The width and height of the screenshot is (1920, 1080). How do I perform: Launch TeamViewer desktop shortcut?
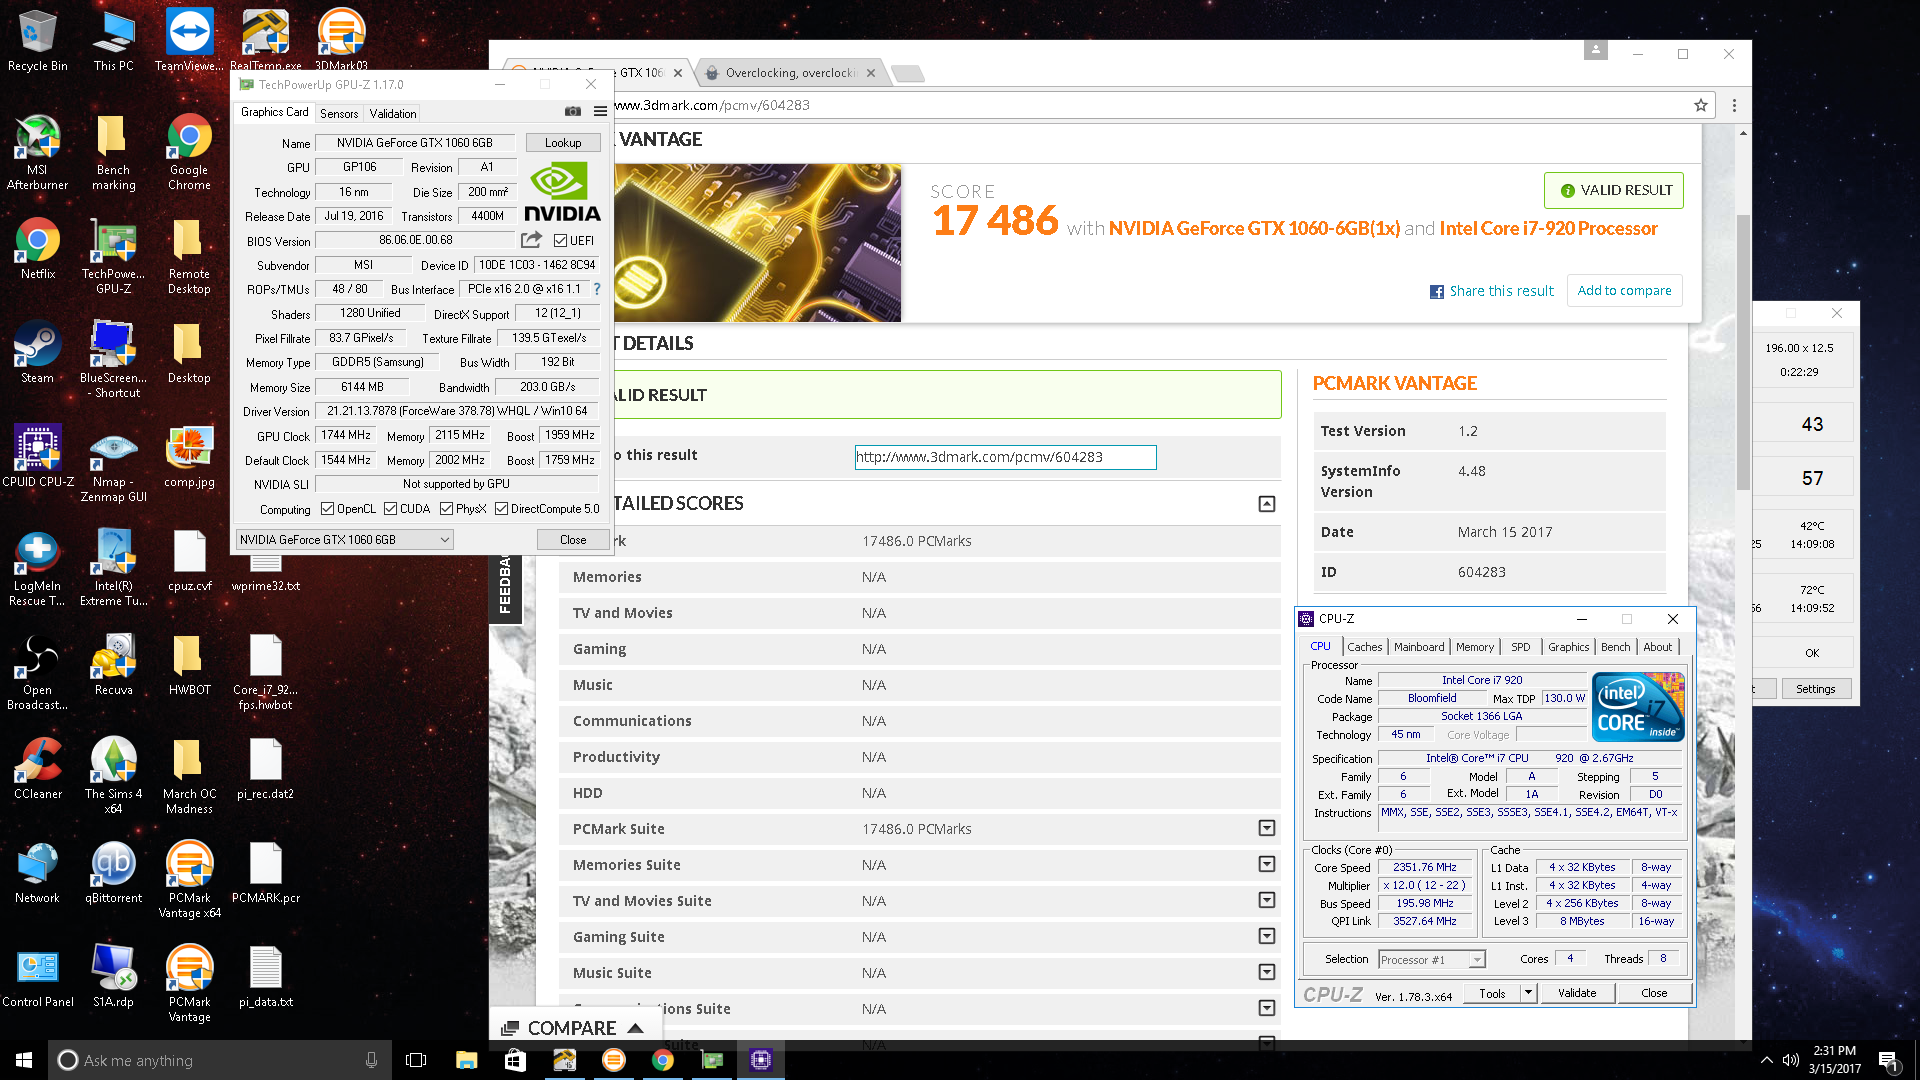(189, 40)
